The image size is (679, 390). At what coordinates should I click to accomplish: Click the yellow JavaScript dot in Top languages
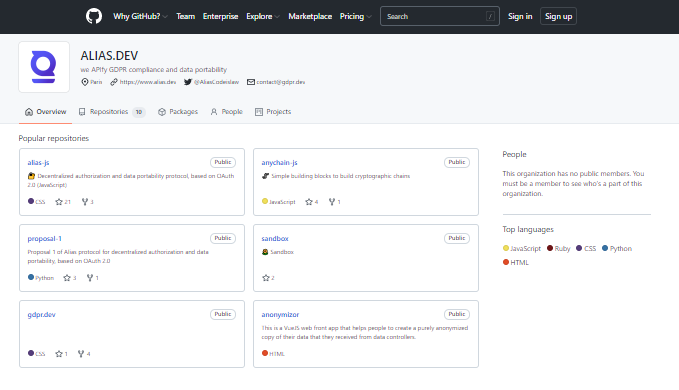tap(506, 248)
